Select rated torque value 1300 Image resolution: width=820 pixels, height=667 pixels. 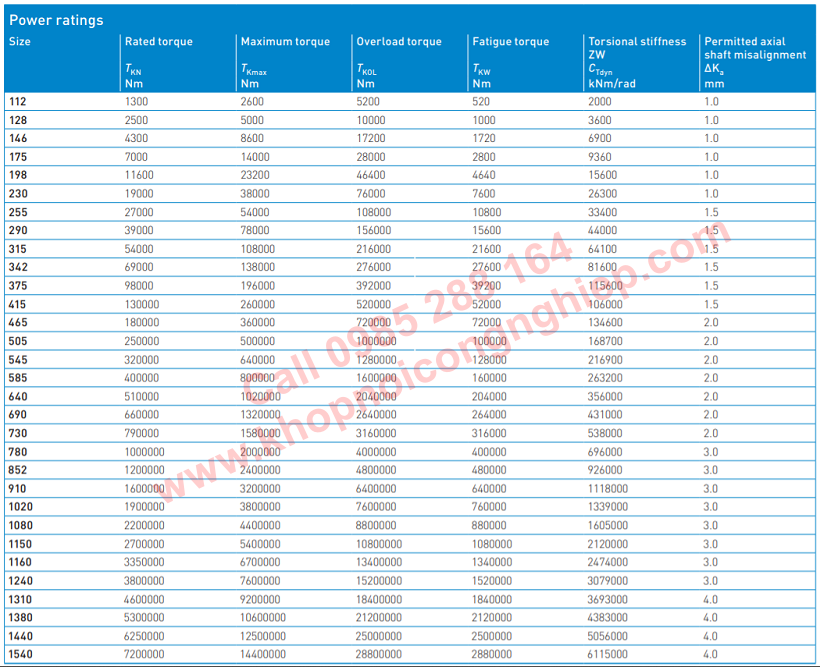point(136,102)
